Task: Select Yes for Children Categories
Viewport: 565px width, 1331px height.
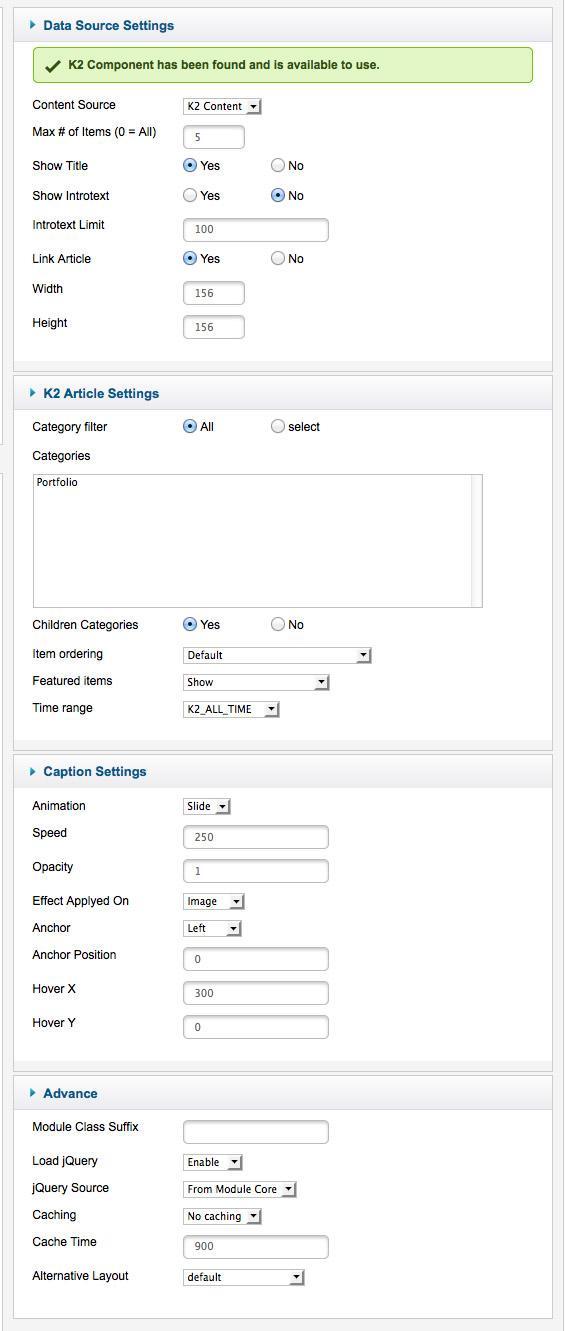Action: tap(190, 624)
